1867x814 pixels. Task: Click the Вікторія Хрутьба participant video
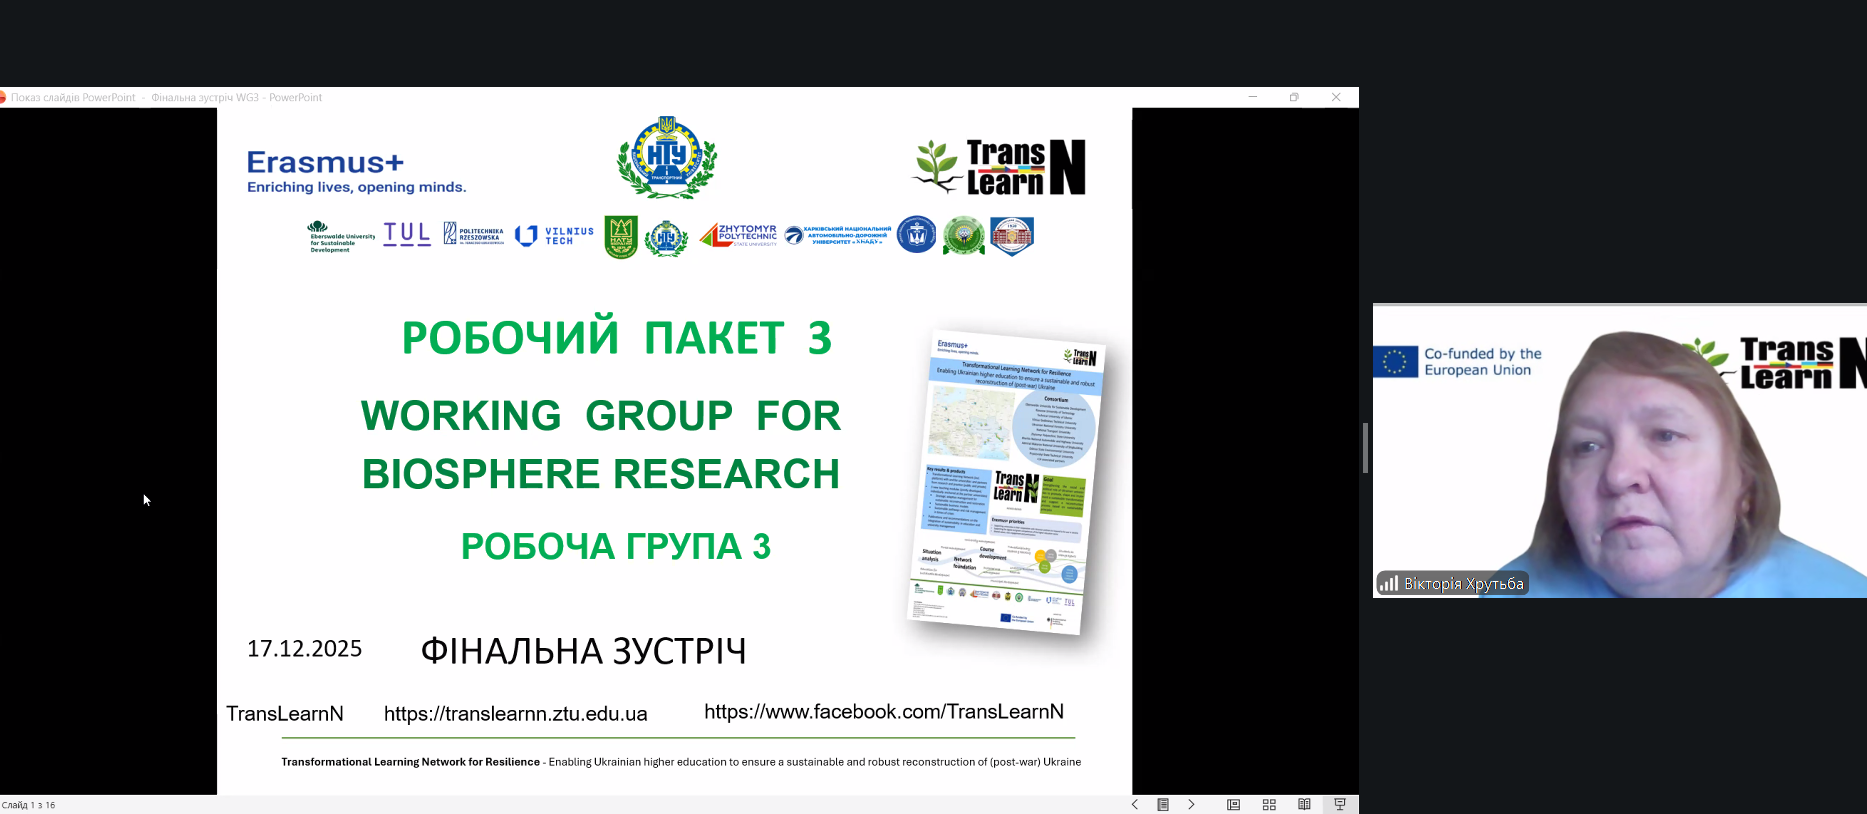point(1619,450)
